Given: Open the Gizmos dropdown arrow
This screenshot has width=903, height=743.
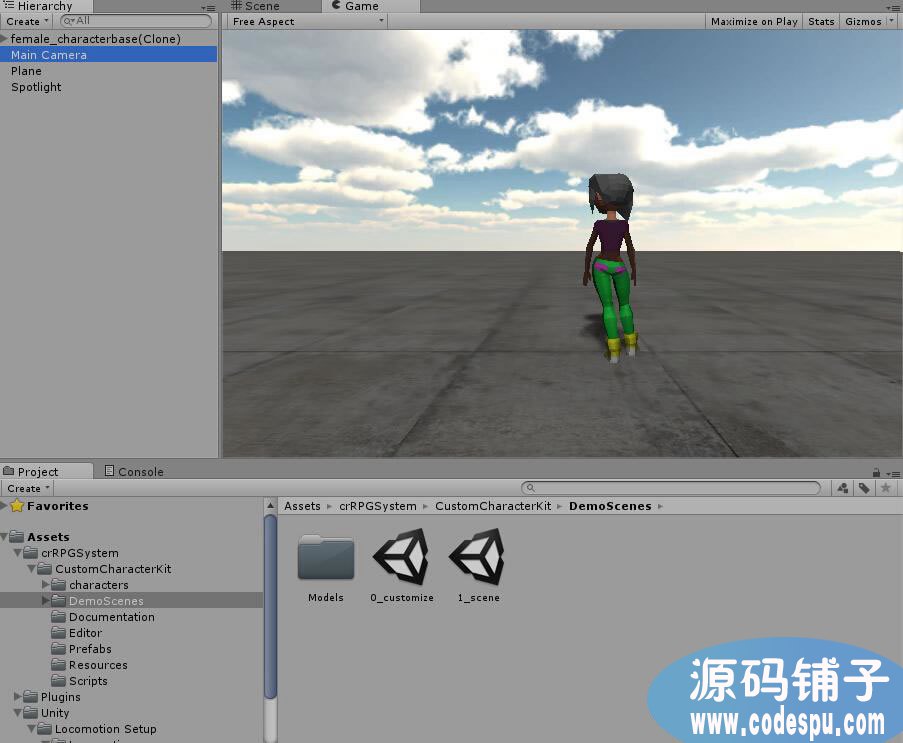Looking at the screenshot, I should 892,21.
